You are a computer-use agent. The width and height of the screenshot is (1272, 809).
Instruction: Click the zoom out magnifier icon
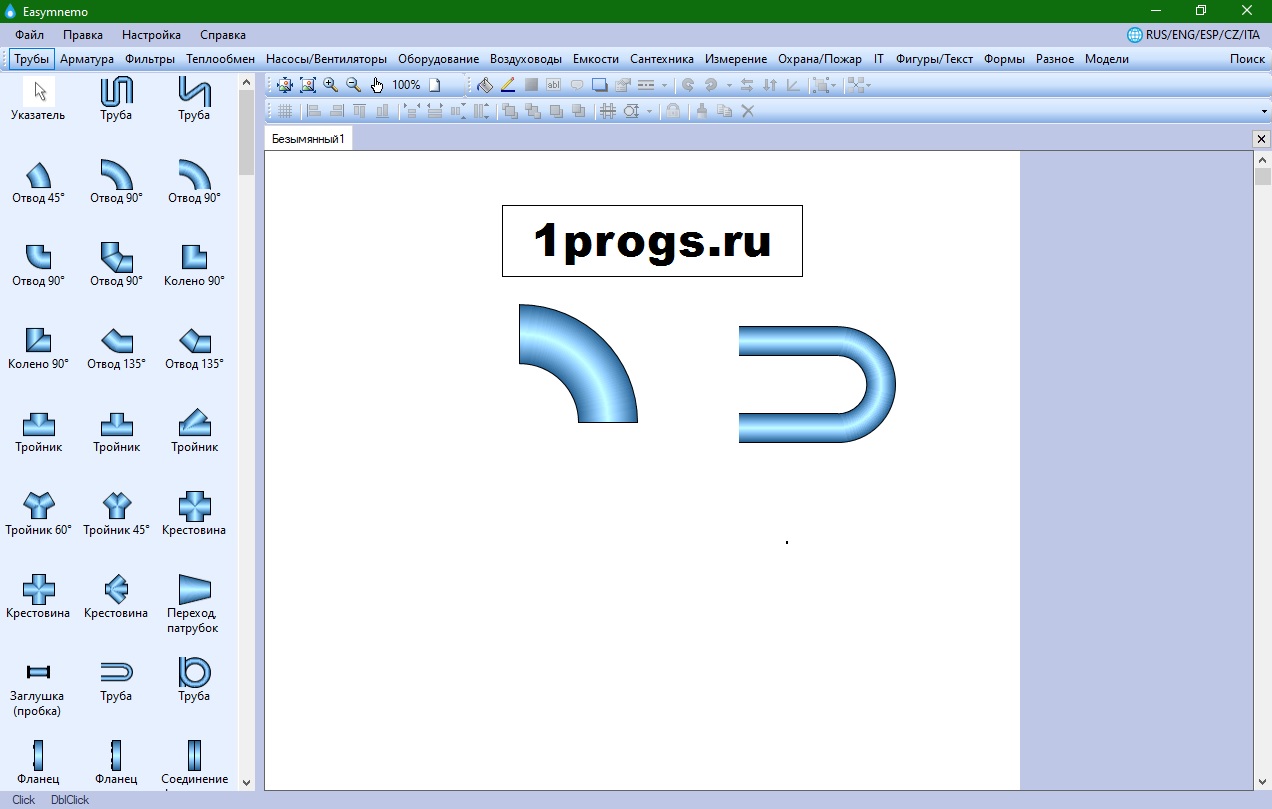353,85
